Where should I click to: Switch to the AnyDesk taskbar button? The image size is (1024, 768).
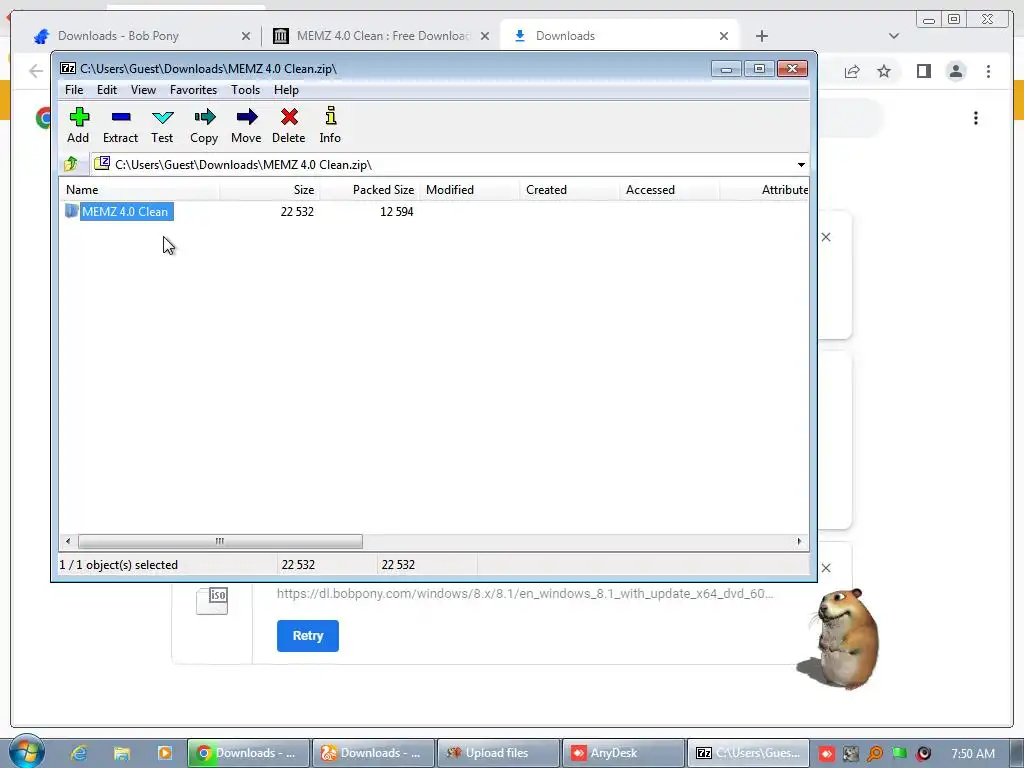(623, 753)
